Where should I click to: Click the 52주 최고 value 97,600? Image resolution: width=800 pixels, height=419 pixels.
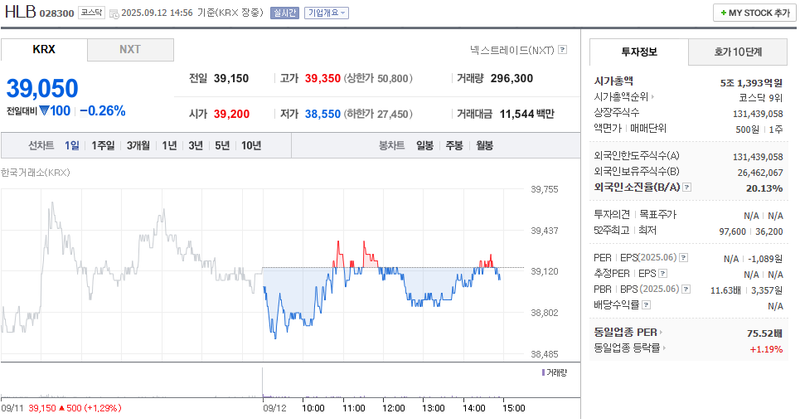(733, 232)
